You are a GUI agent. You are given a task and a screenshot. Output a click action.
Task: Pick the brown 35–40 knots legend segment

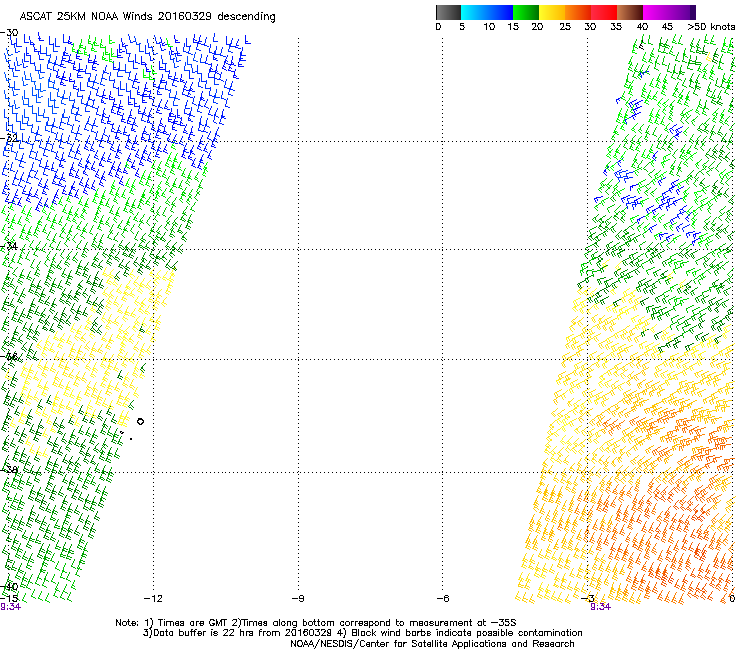[x=630, y=12]
